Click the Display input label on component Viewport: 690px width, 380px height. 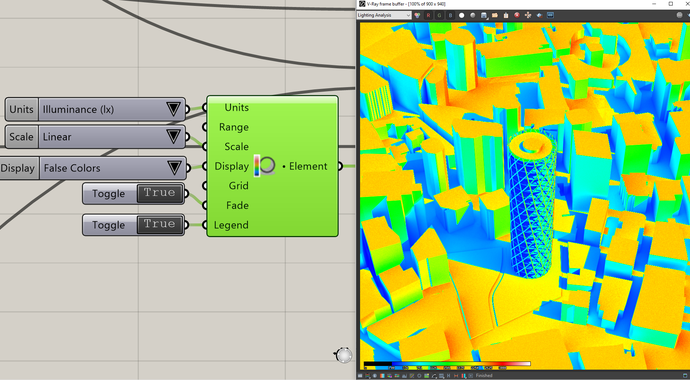pos(231,166)
